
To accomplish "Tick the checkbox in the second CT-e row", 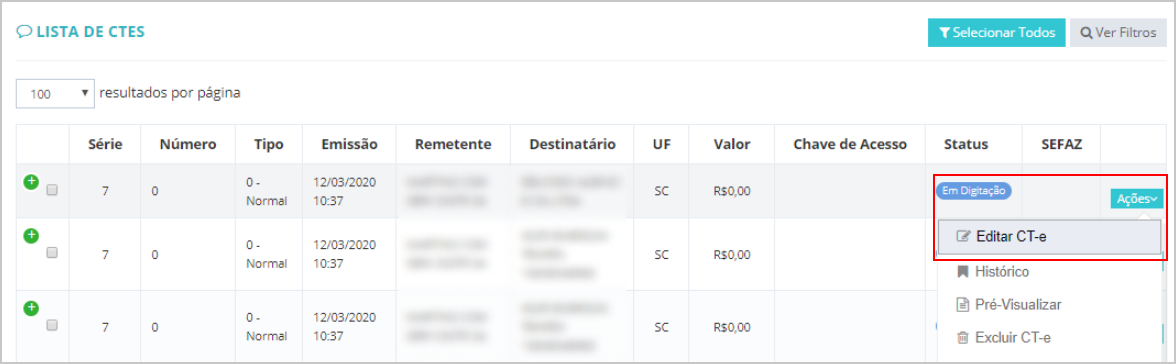I will pyautogui.click(x=52, y=253).
